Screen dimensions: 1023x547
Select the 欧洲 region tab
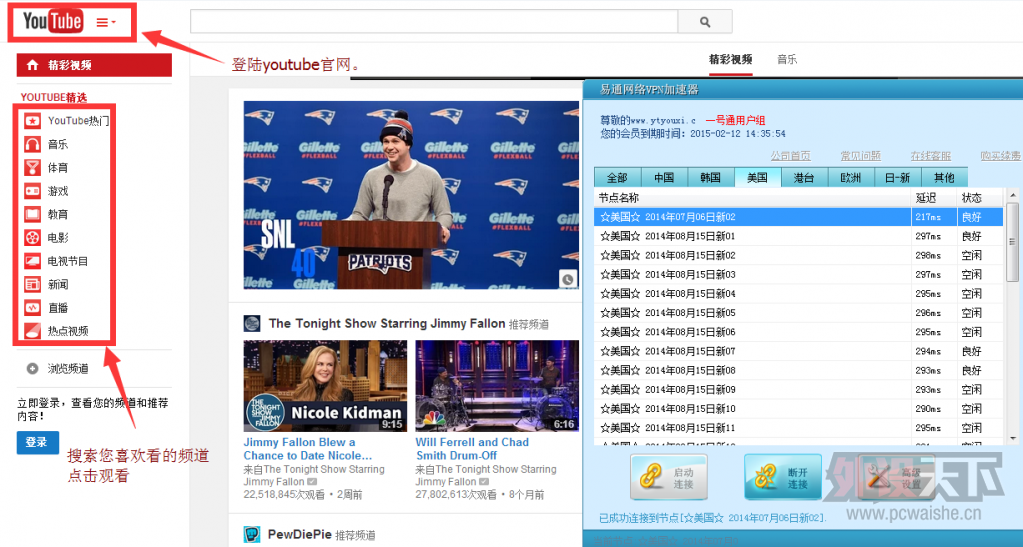click(x=851, y=178)
